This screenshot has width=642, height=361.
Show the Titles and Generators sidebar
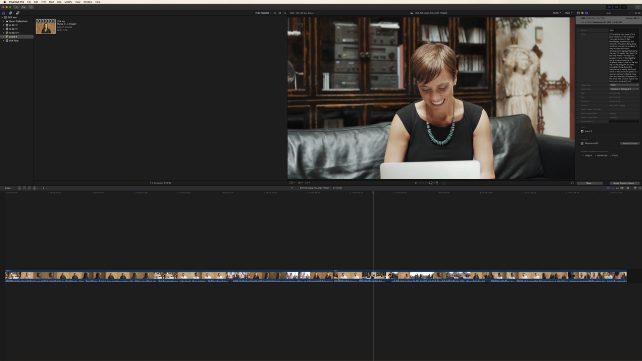coord(17,13)
